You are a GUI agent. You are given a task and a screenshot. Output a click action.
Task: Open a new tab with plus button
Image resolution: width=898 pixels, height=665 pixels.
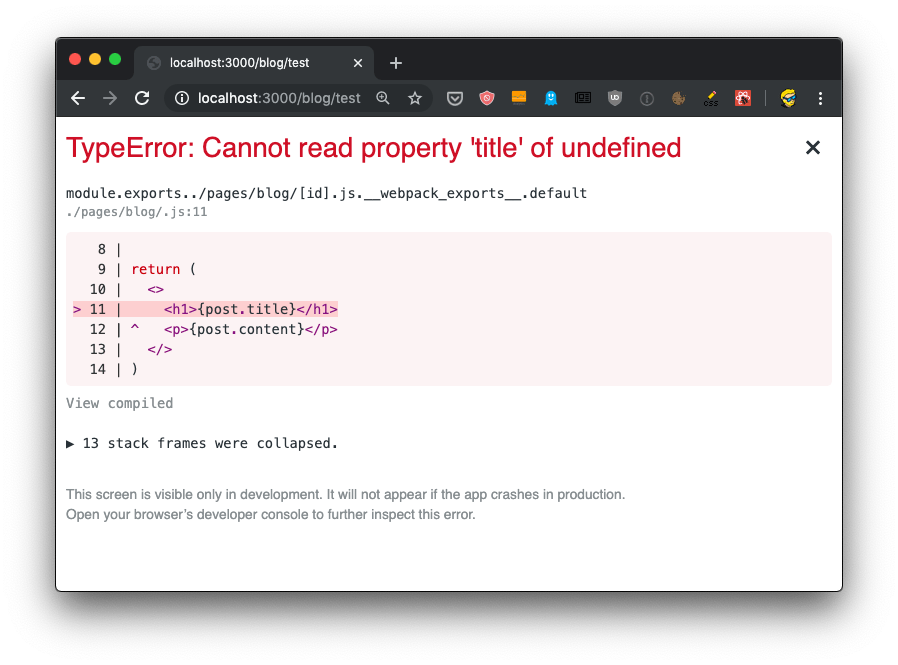(x=395, y=62)
